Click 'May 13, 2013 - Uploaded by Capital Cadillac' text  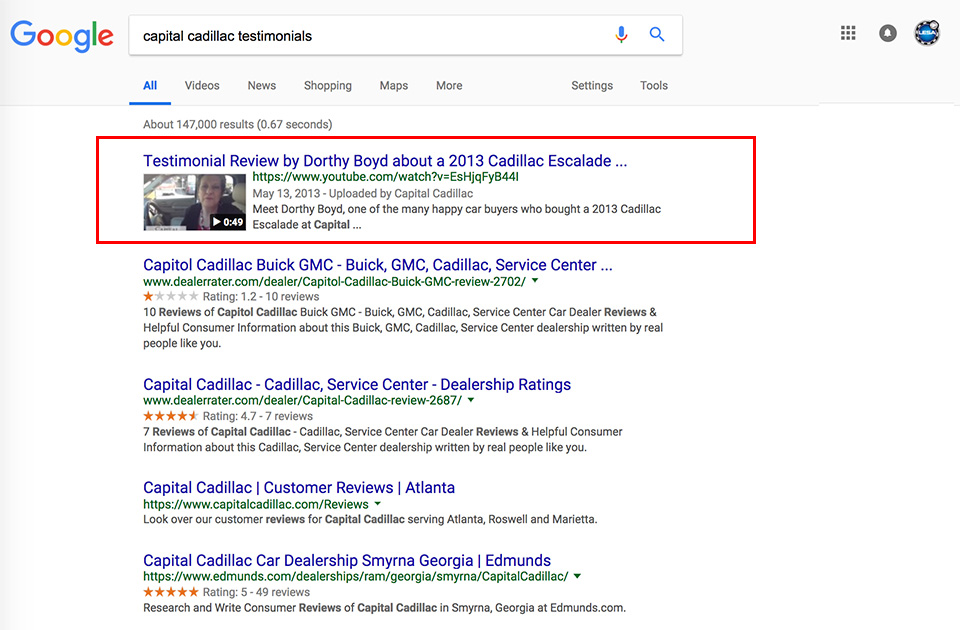362,193
